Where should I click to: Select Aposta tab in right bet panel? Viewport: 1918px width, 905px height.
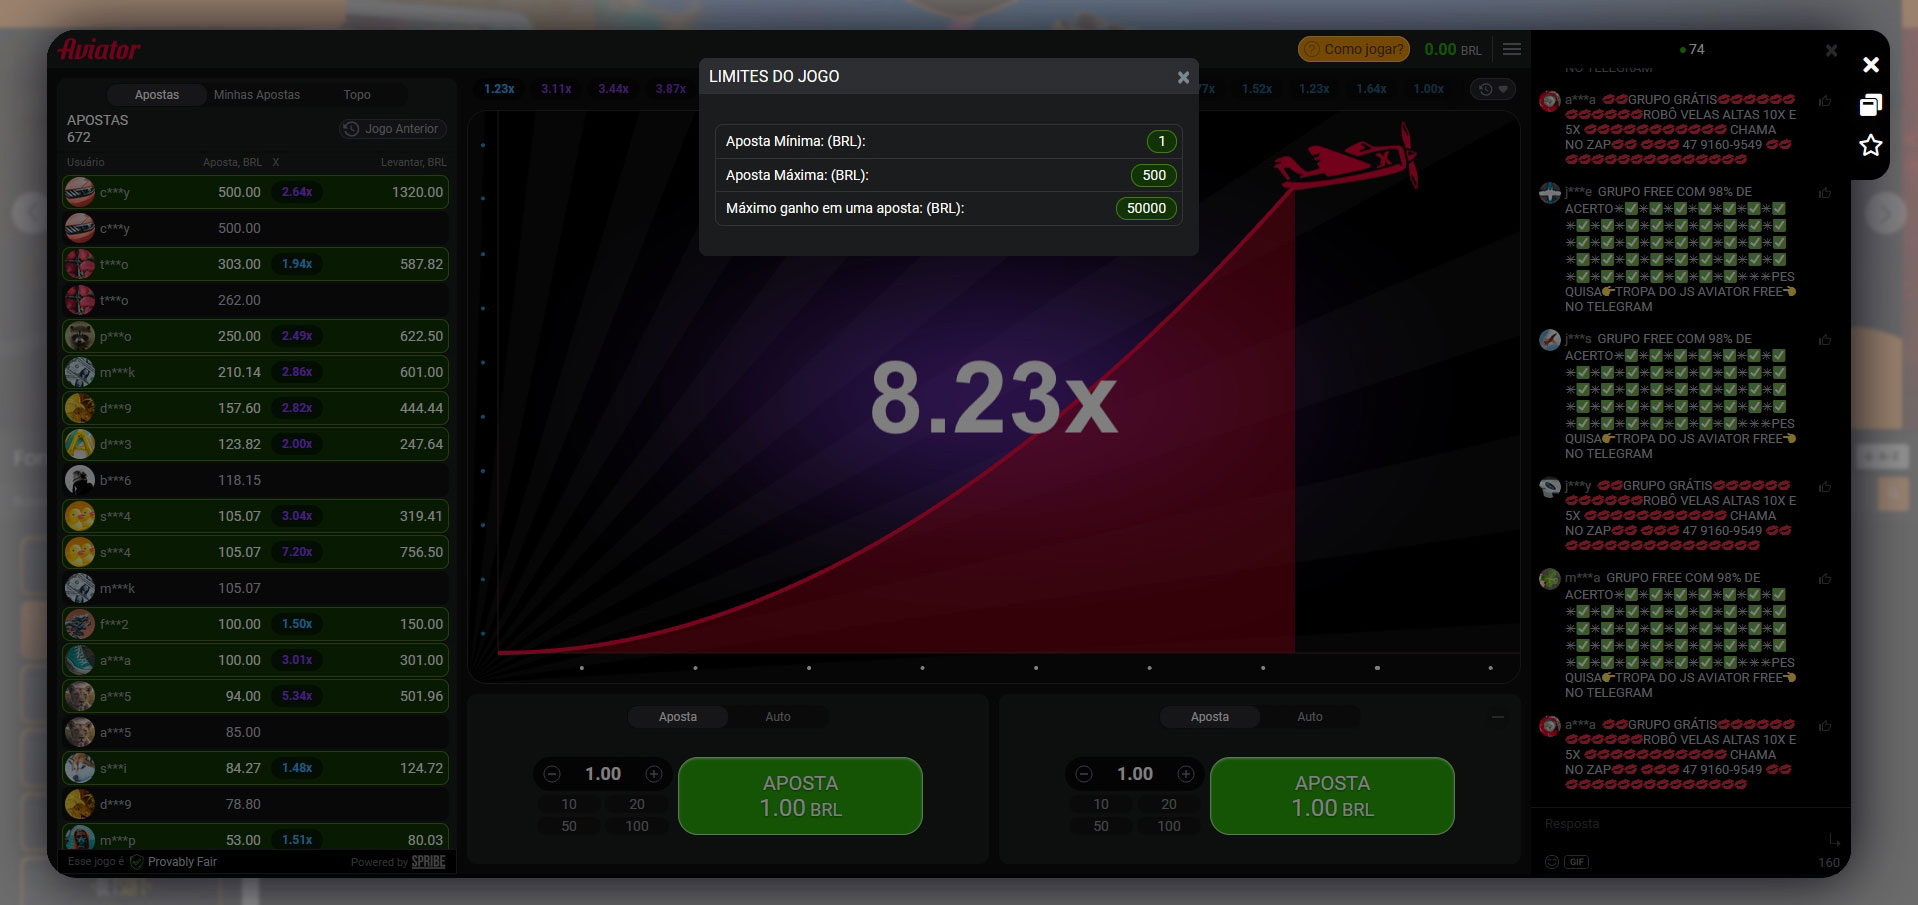[1210, 717]
